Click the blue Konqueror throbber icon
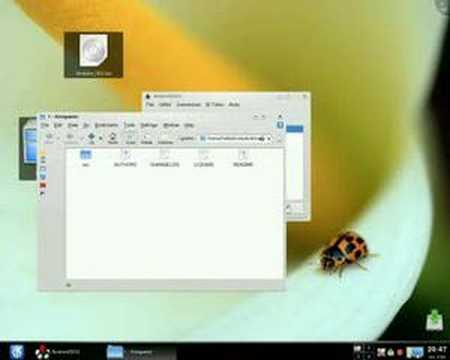 tap(280, 125)
